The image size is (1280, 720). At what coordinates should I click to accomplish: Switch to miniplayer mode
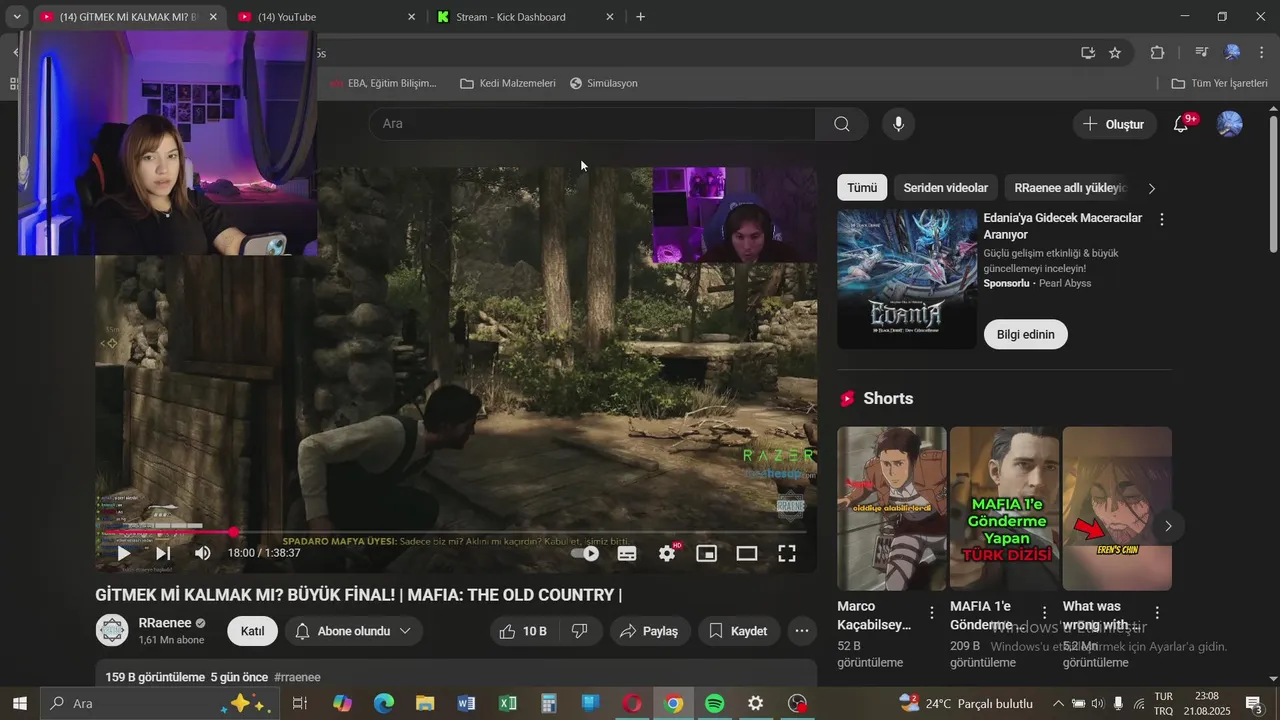pyautogui.click(x=707, y=553)
